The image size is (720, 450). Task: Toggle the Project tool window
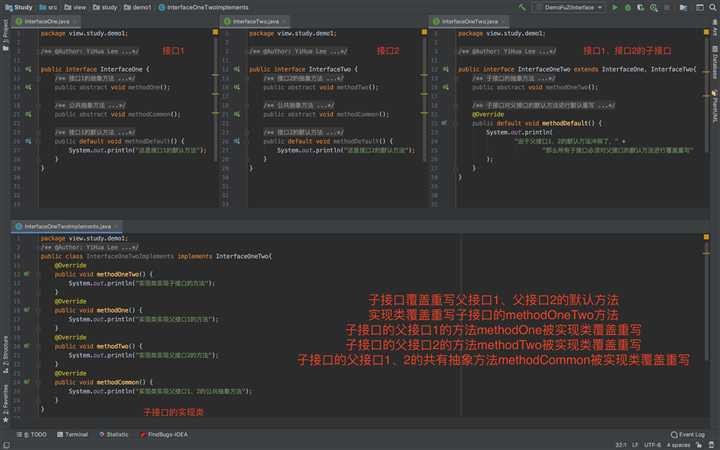pyautogui.click(x=5, y=35)
